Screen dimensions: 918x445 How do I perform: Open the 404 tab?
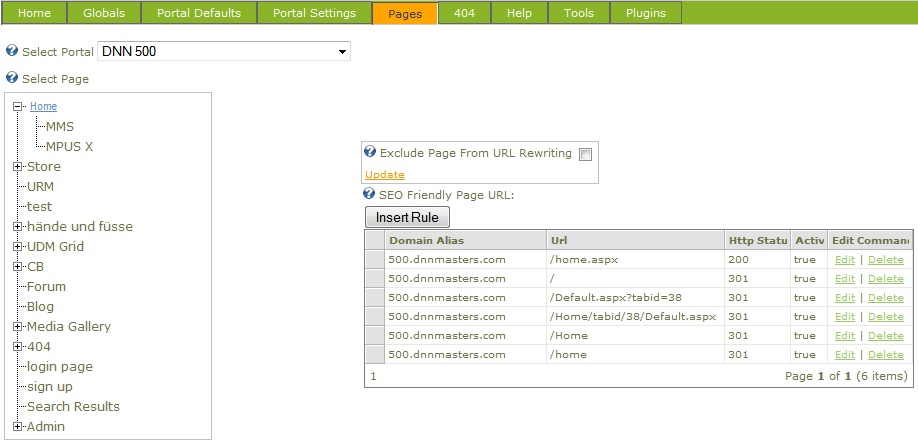click(x=464, y=13)
